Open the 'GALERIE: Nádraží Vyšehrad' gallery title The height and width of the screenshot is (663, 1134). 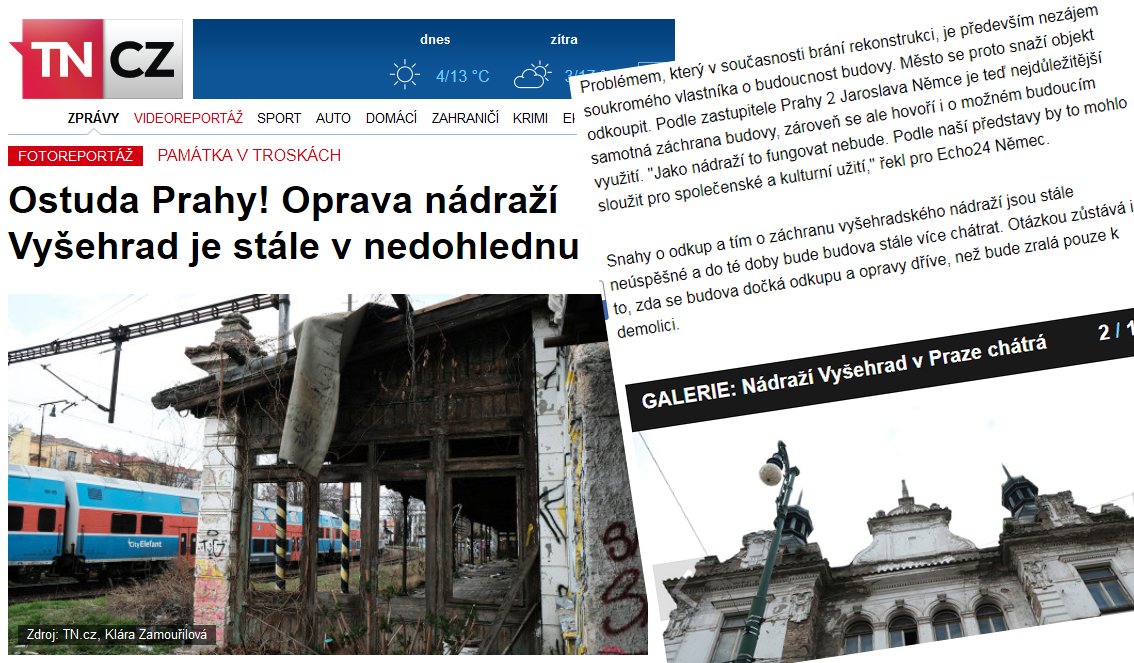pos(843,373)
